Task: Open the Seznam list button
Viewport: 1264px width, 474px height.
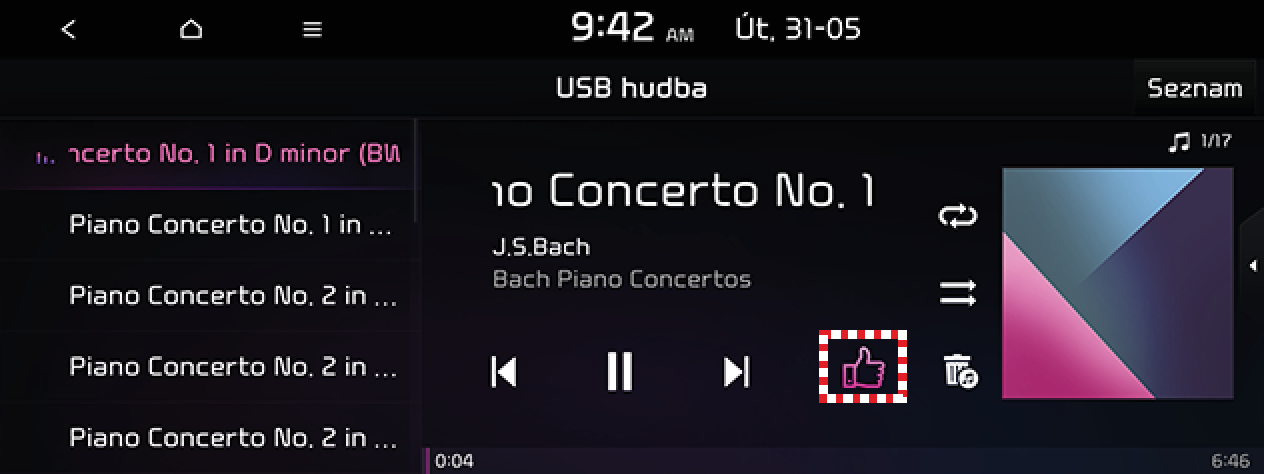Action: coord(1195,88)
